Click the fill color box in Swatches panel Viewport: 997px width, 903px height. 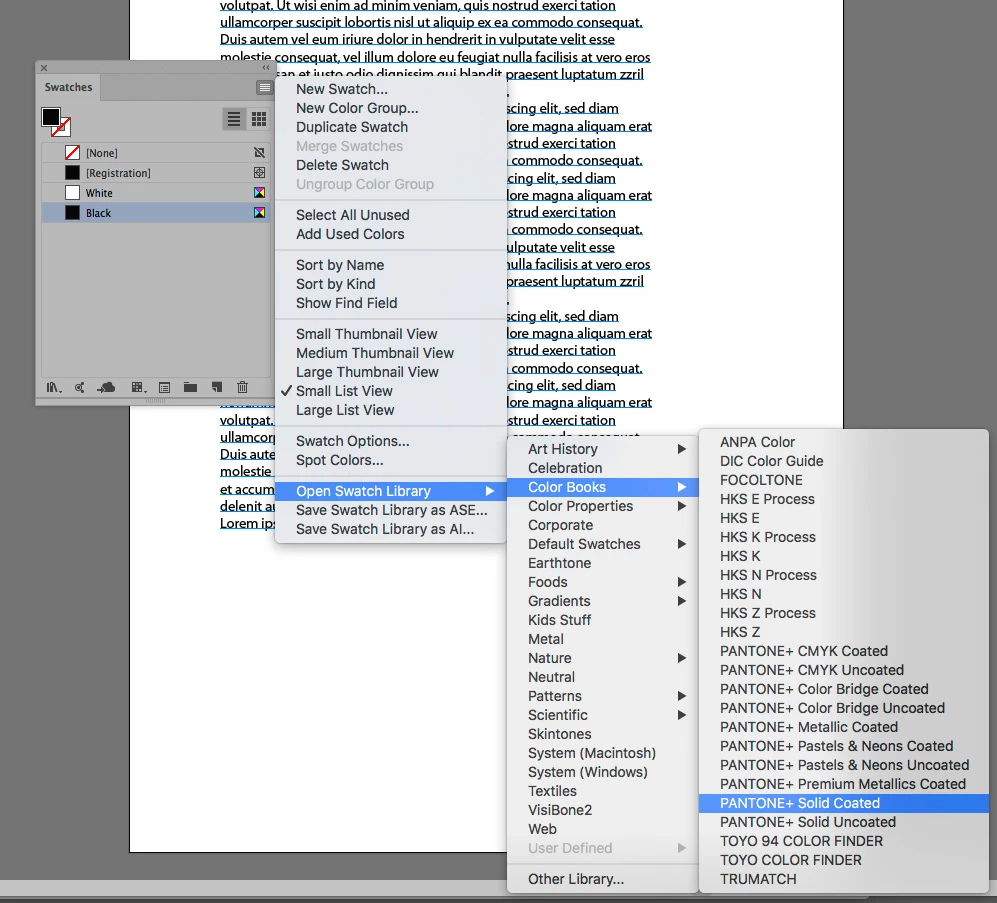50,117
